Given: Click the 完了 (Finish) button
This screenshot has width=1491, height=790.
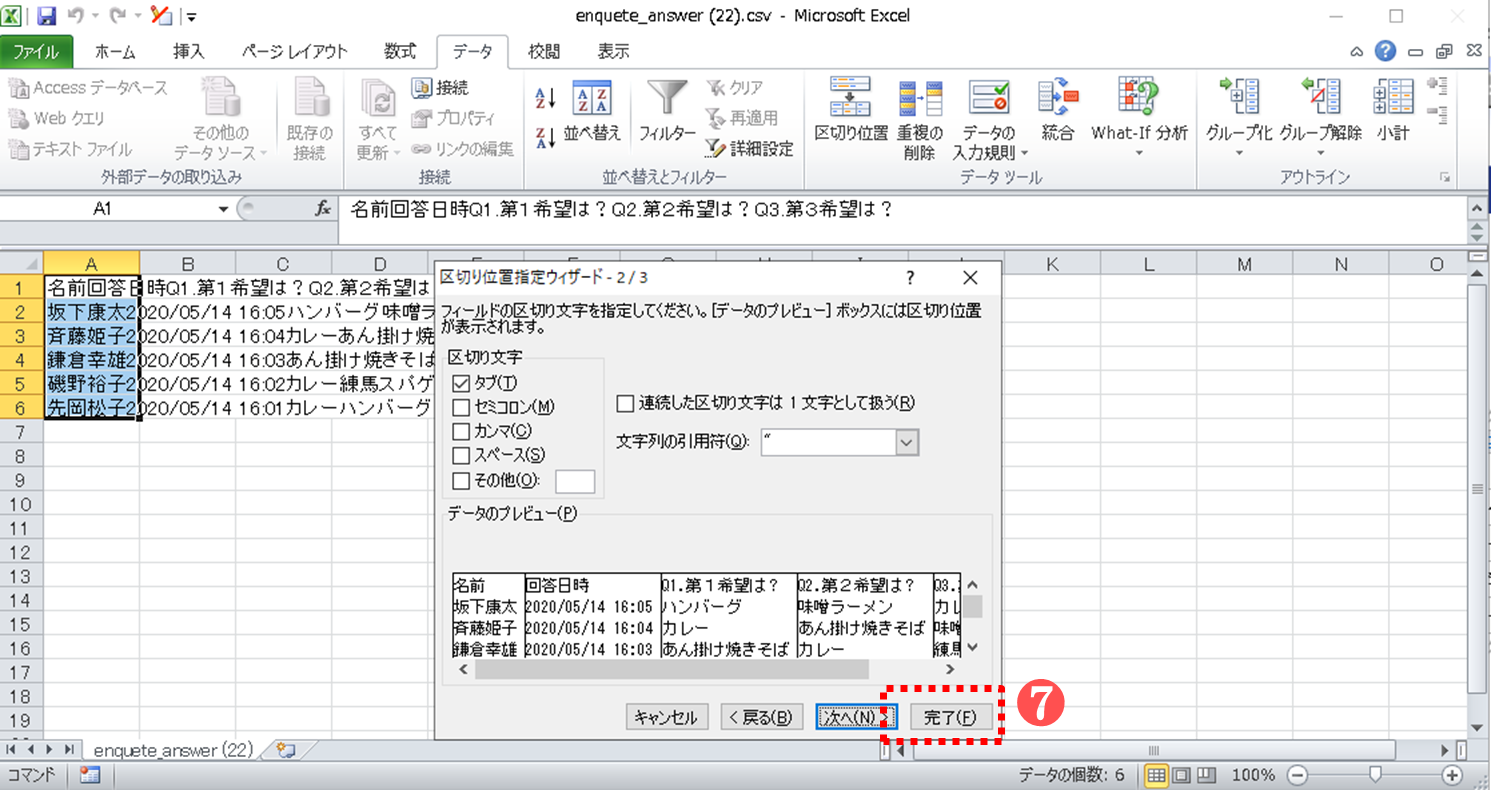Looking at the screenshot, I should [x=950, y=717].
